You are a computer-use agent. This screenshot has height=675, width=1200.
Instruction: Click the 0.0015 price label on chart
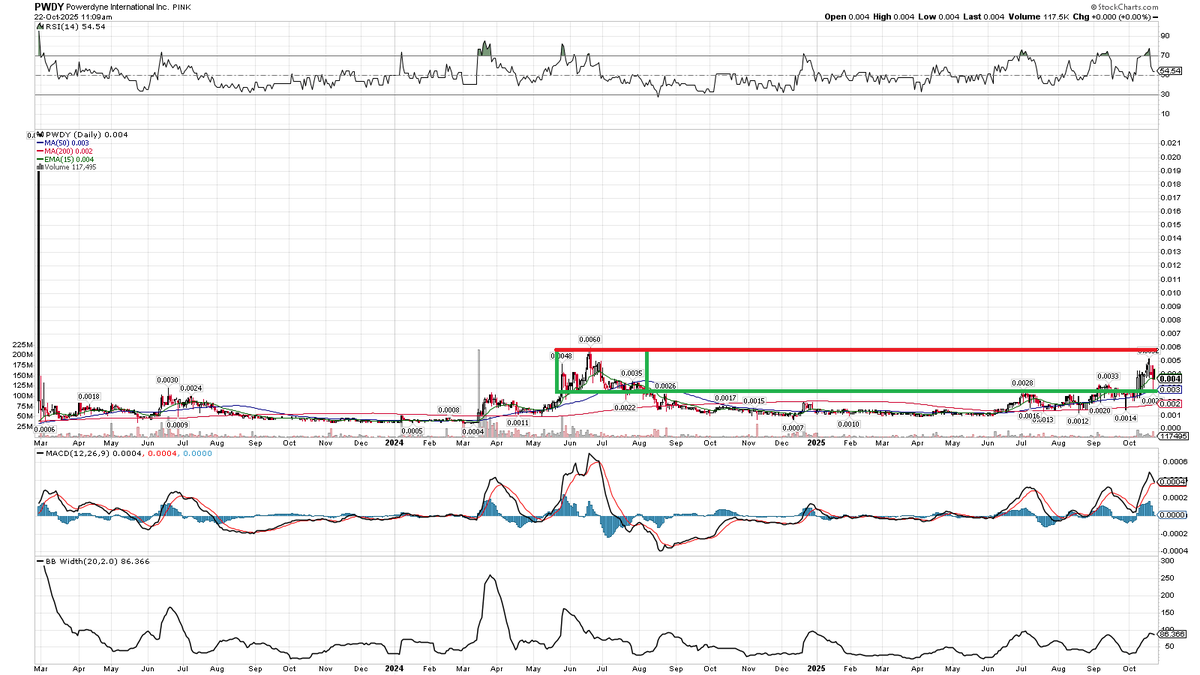coord(753,401)
